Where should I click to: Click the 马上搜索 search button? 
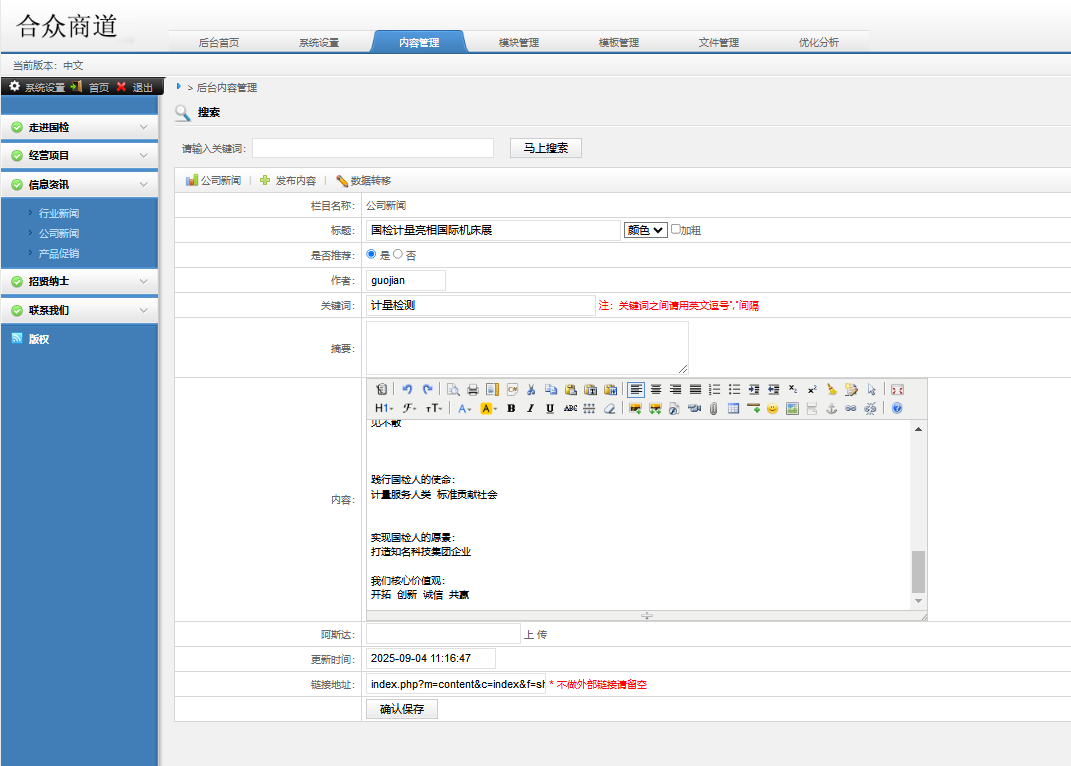click(x=545, y=148)
